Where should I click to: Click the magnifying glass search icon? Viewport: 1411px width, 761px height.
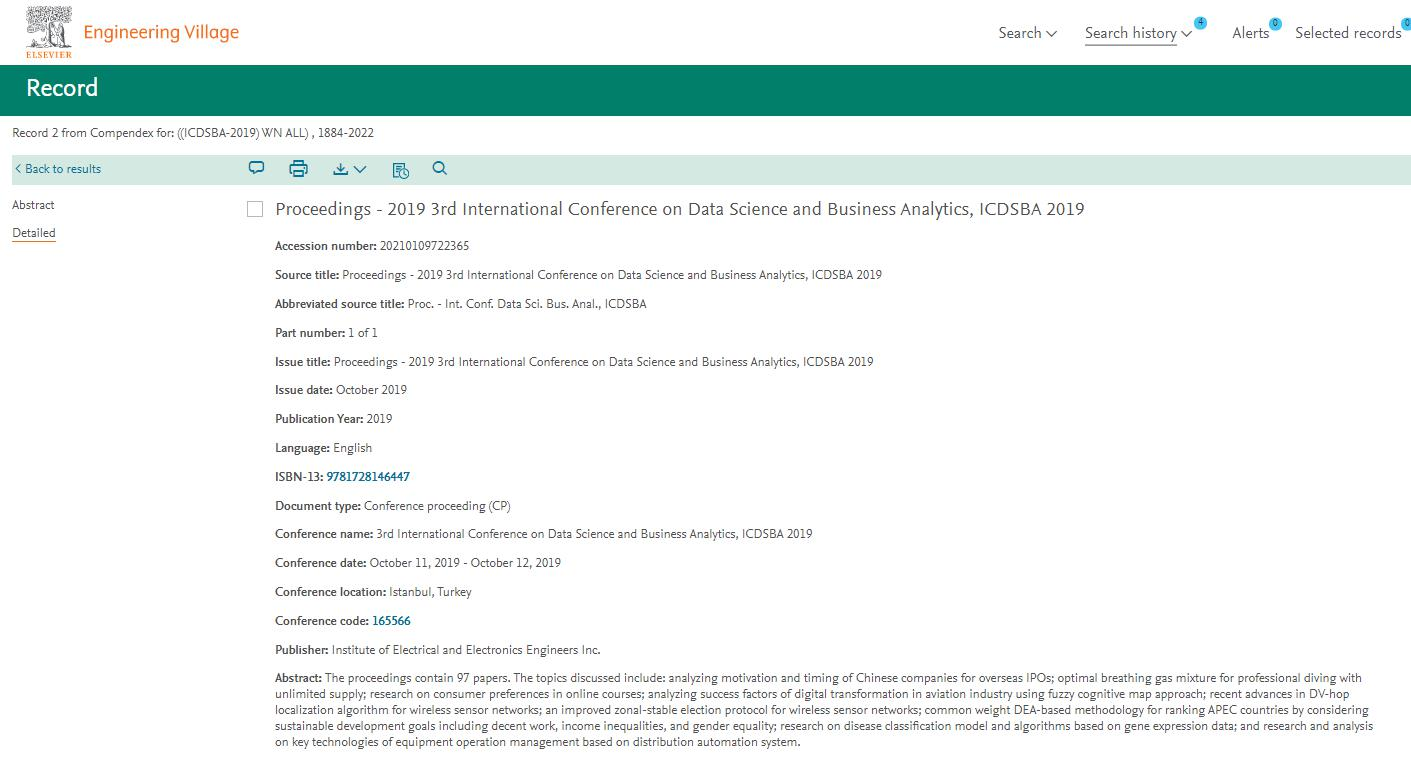pyautogui.click(x=439, y=169)
